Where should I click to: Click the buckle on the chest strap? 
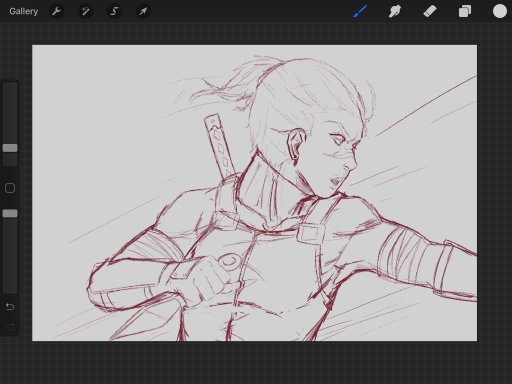[x=310, y=233]
